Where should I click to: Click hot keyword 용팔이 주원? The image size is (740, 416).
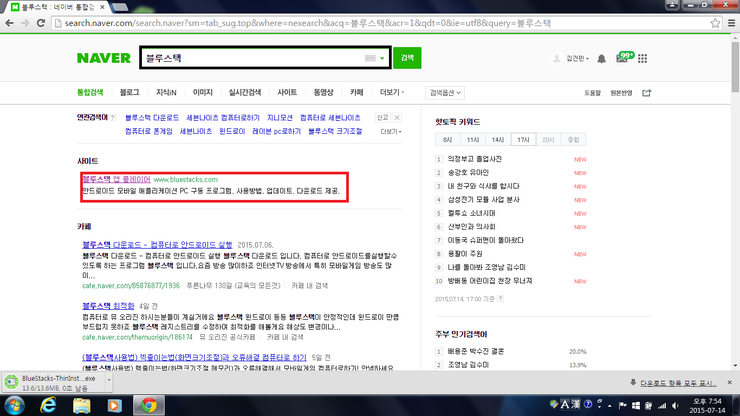[x=465, y=254]
